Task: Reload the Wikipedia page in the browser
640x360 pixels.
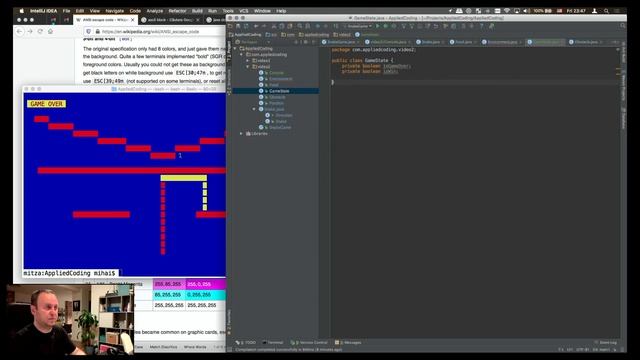Action: 40,31
